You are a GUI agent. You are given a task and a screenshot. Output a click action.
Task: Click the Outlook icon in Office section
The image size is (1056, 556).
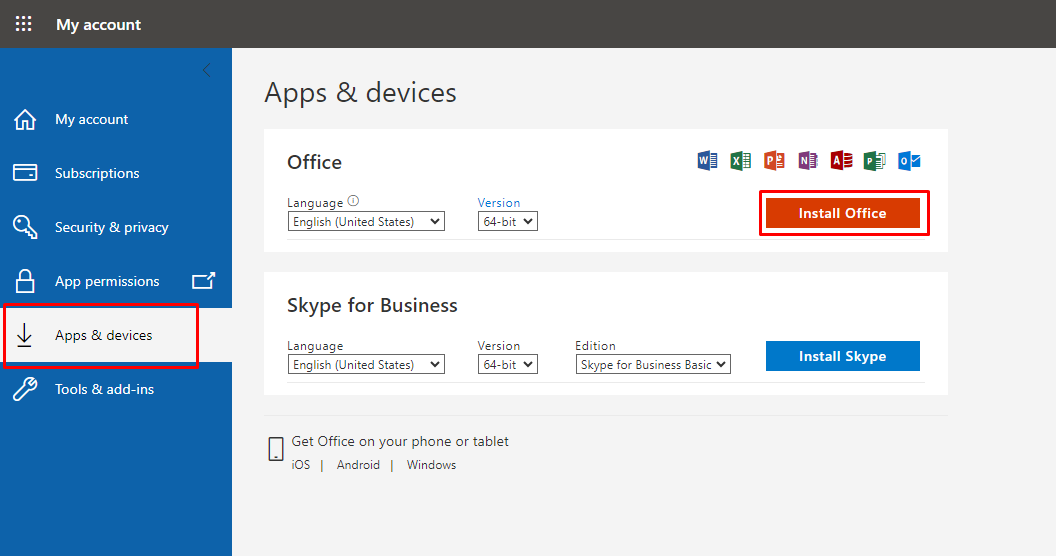[x=909, y=160]
